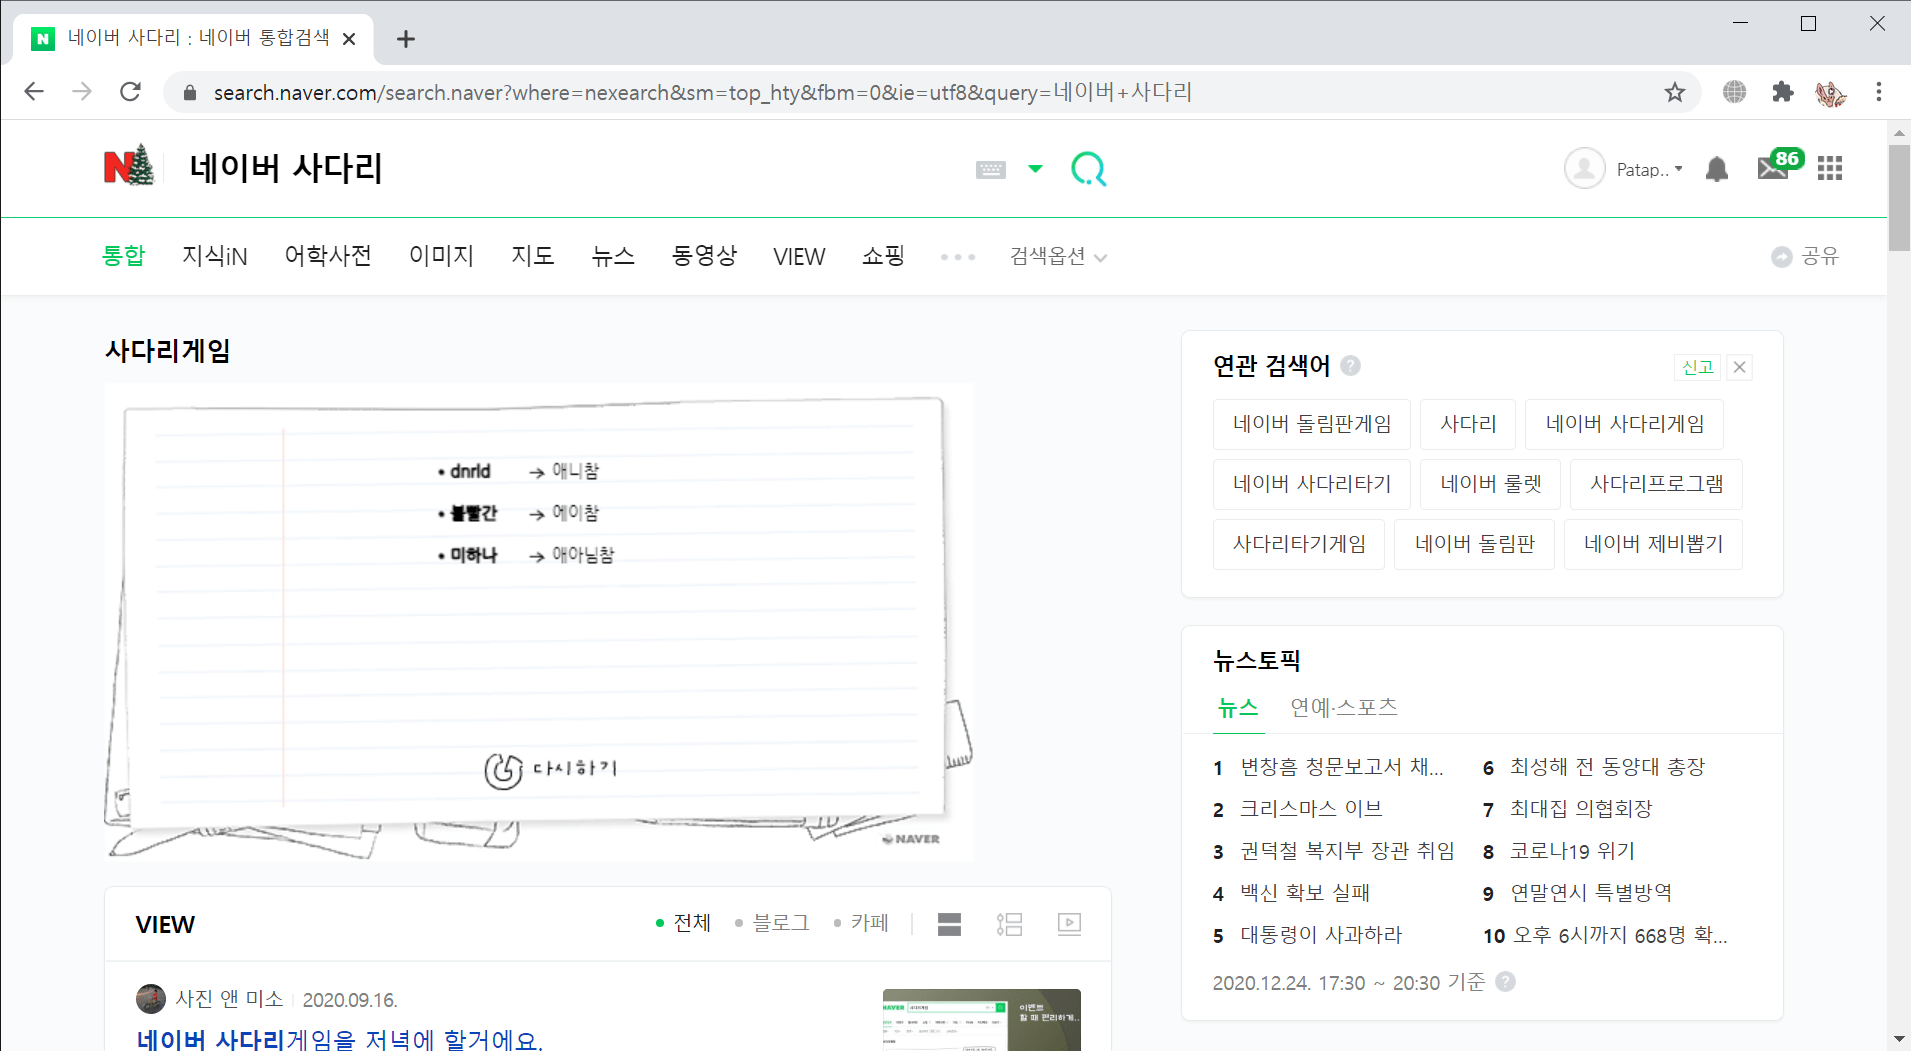
Task: Select the 뉴스 tab in 뉴스토픽
Action: [1238, 708]
